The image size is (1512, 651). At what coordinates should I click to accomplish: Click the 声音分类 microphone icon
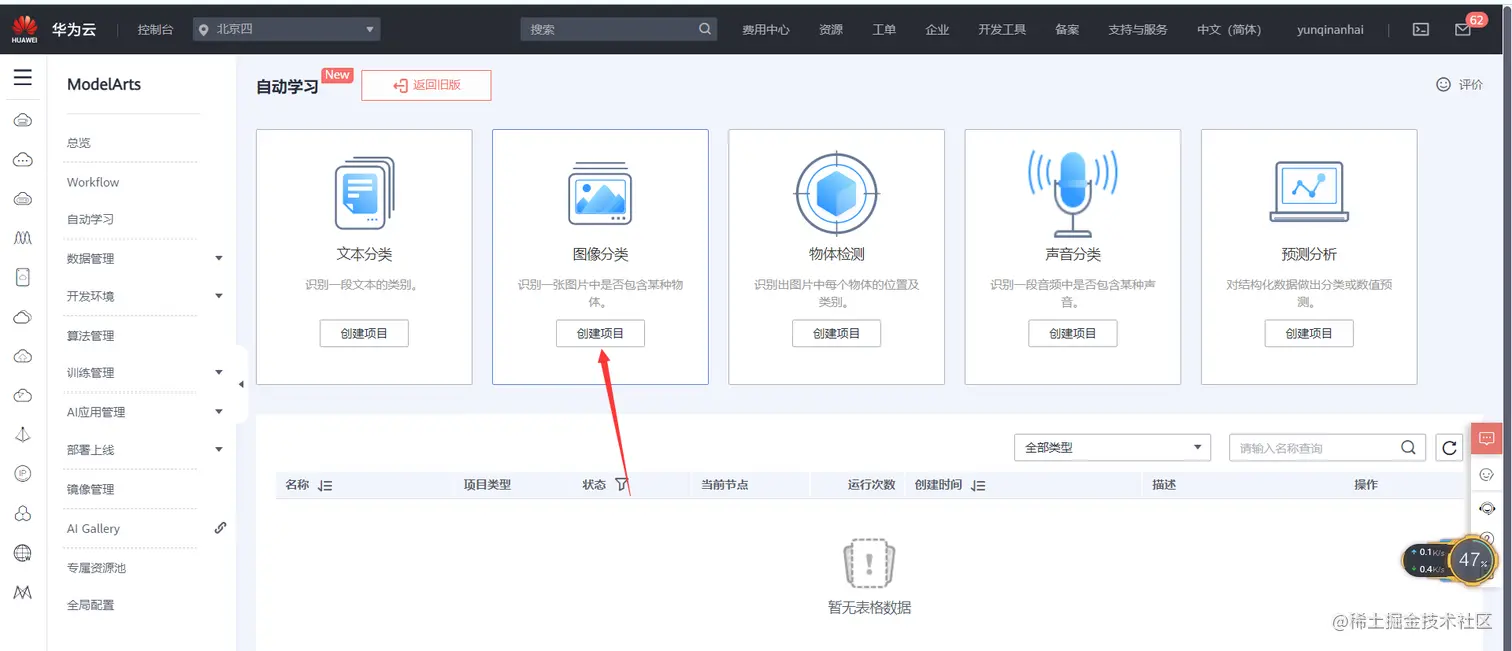1072,193
